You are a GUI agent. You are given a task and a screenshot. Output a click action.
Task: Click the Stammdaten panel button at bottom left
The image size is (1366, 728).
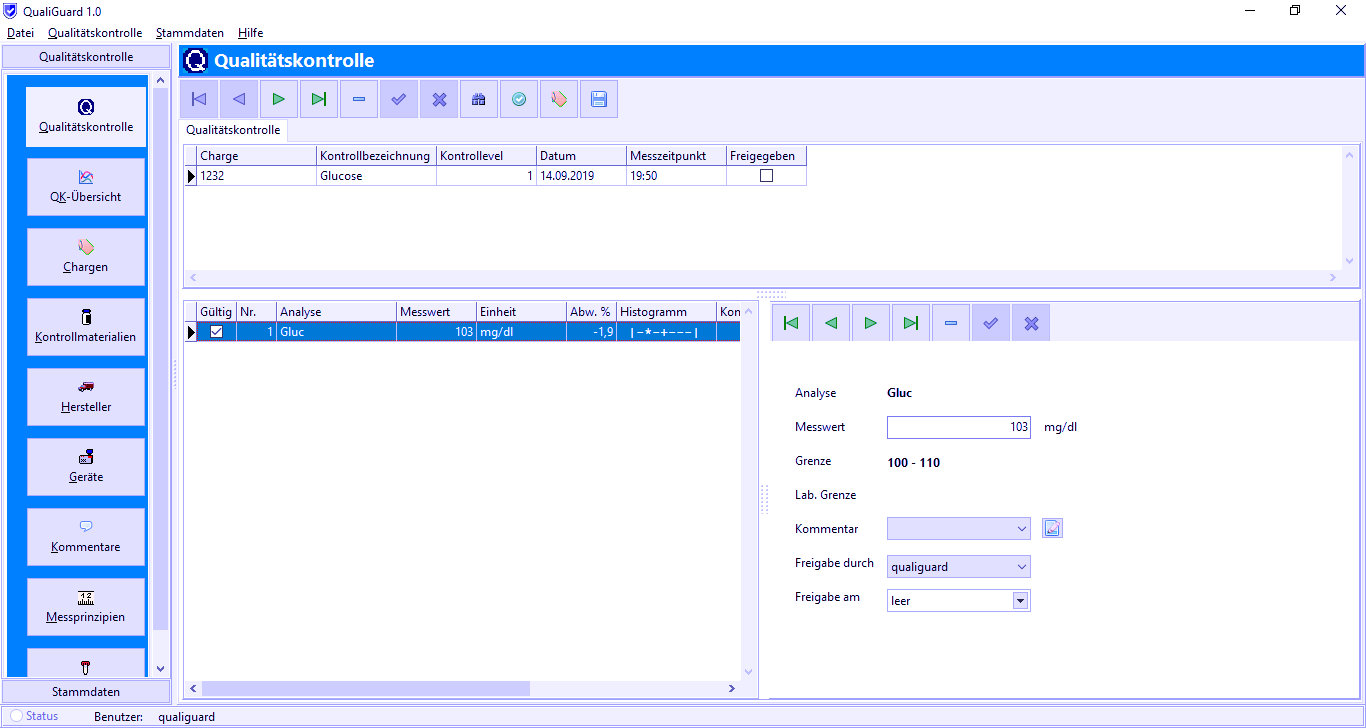click(86, 692)
